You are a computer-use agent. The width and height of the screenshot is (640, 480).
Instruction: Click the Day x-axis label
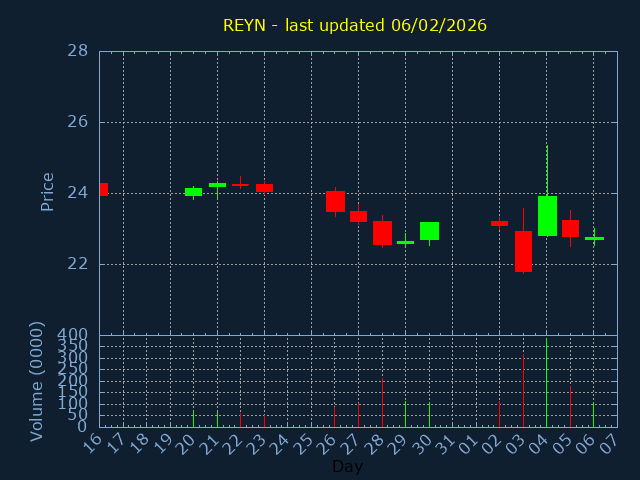tap(347, 466)
